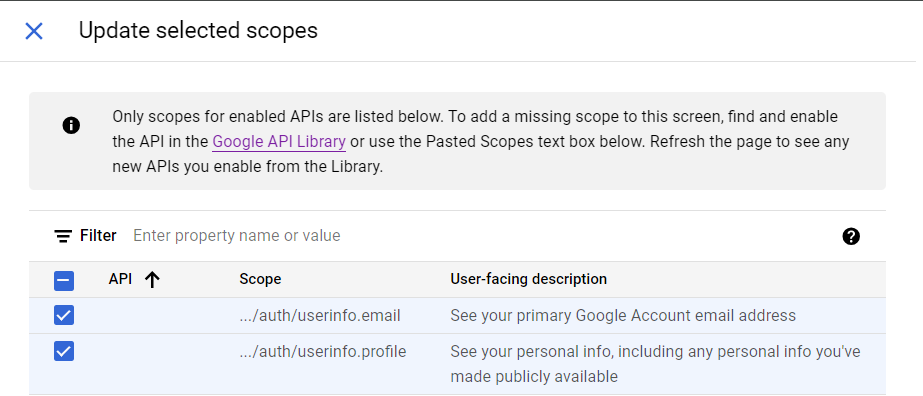Open the Google API Library link

click(279, 142)
